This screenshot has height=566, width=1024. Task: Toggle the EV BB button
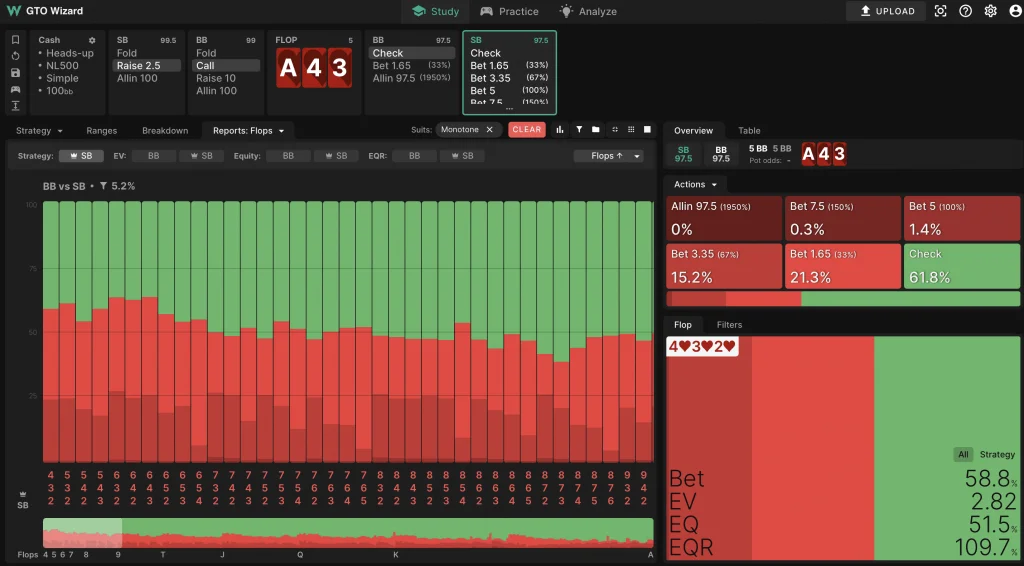pyautogui.click(x=153, y=156)
